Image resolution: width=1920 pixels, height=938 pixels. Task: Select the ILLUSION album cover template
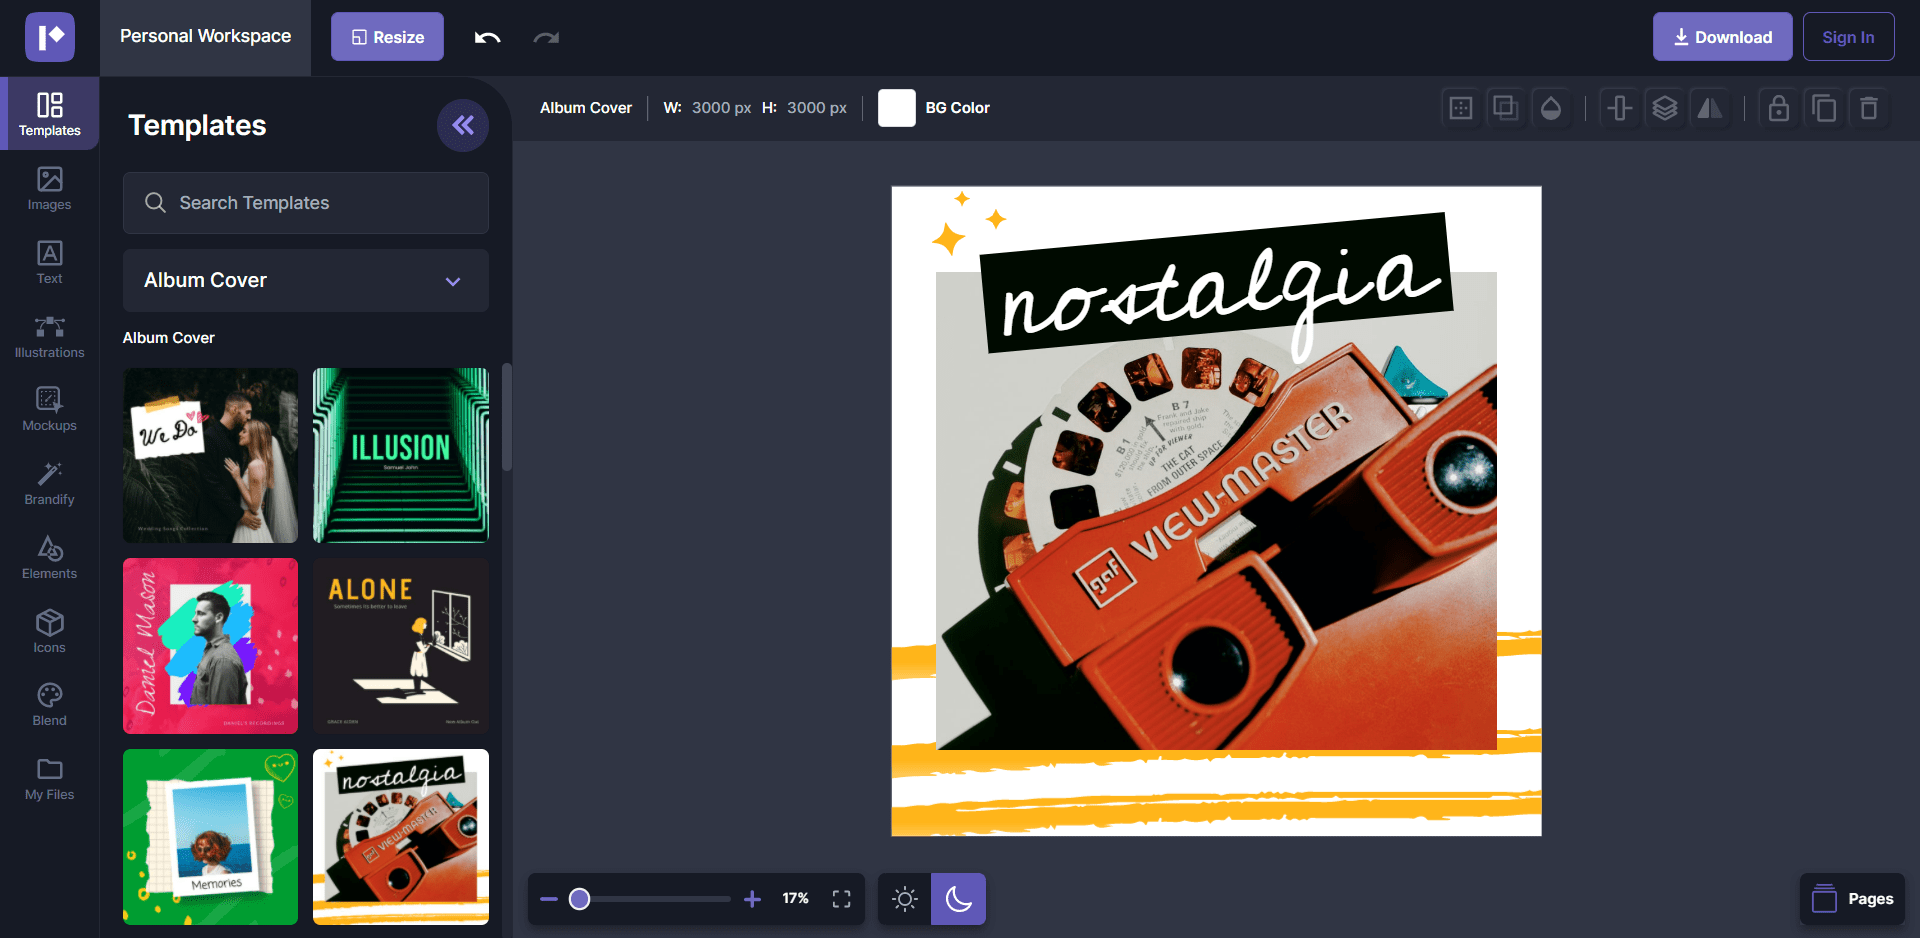[x=400, y=455]
